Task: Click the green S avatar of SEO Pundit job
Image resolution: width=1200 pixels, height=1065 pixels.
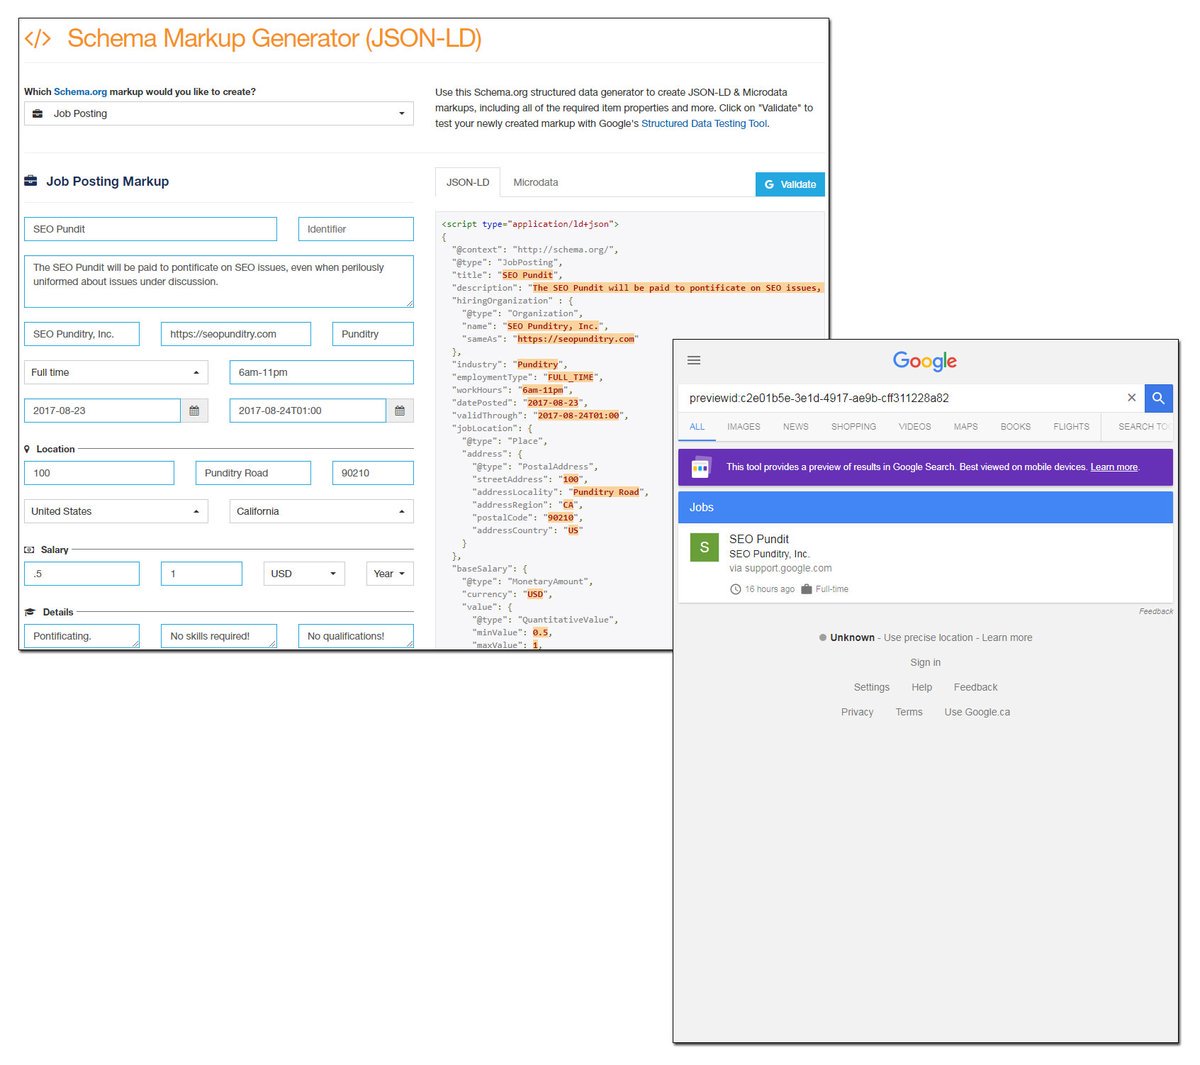Action: coord(704,547)
